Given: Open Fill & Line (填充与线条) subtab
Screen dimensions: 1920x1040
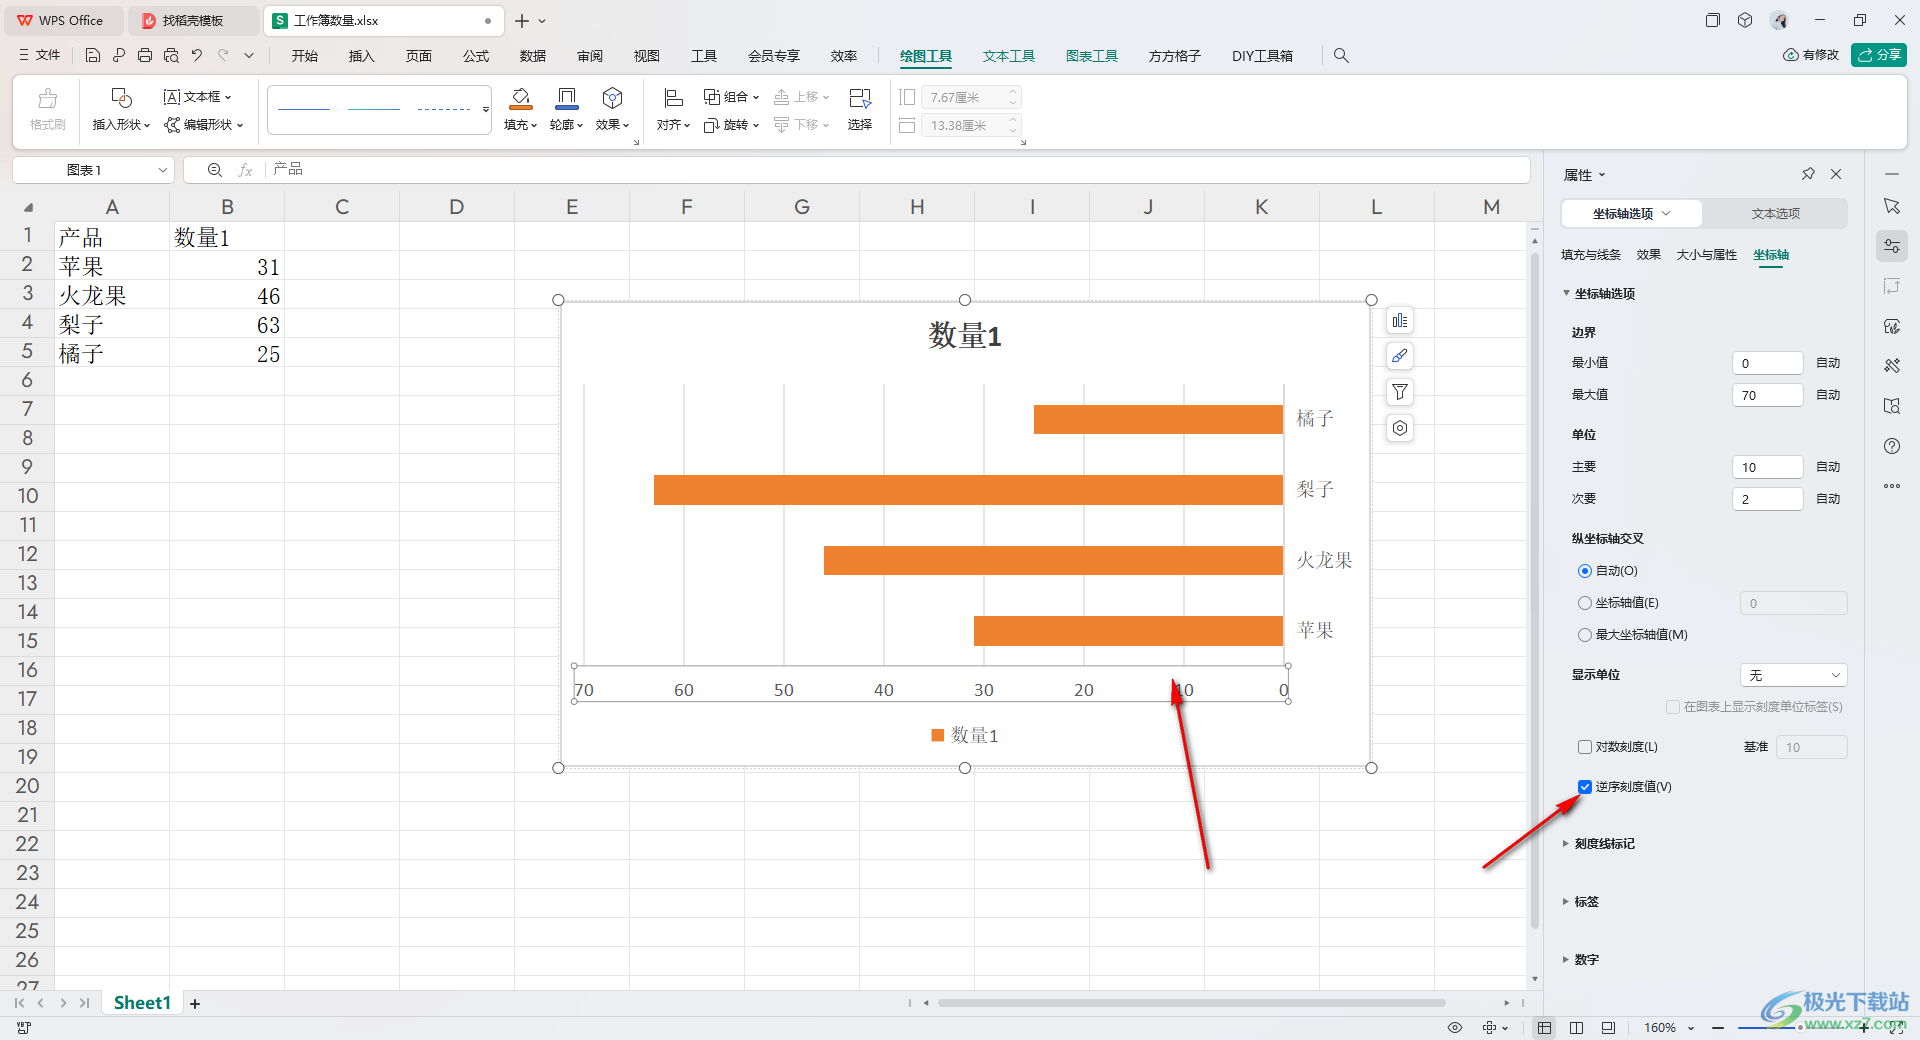Looking at the screenshot, I should click(x=1591, y=255).
